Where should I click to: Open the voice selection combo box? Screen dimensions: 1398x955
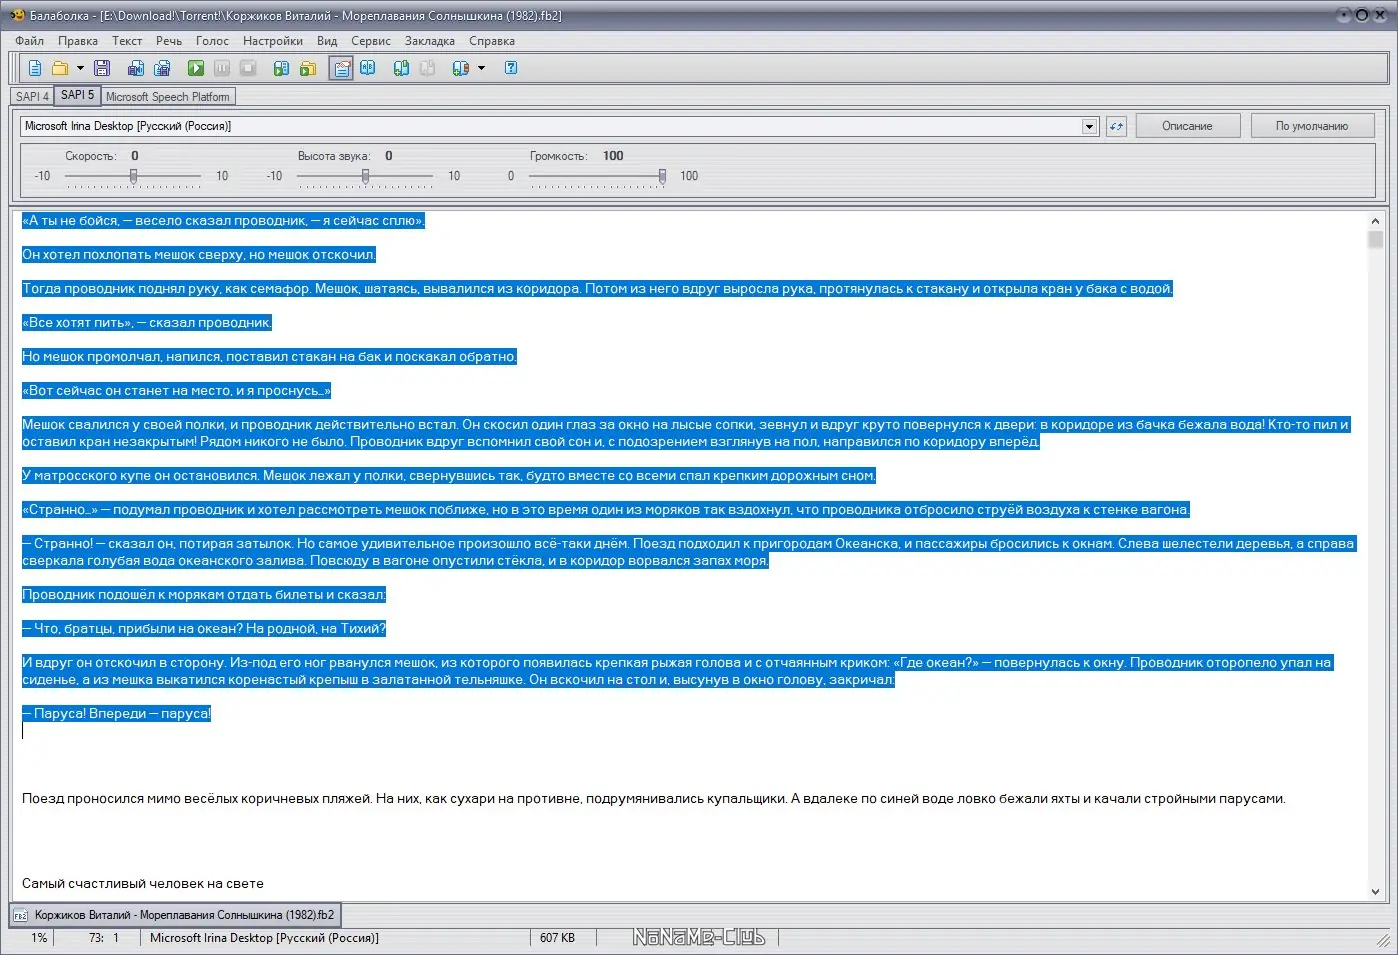pos(559,126)
